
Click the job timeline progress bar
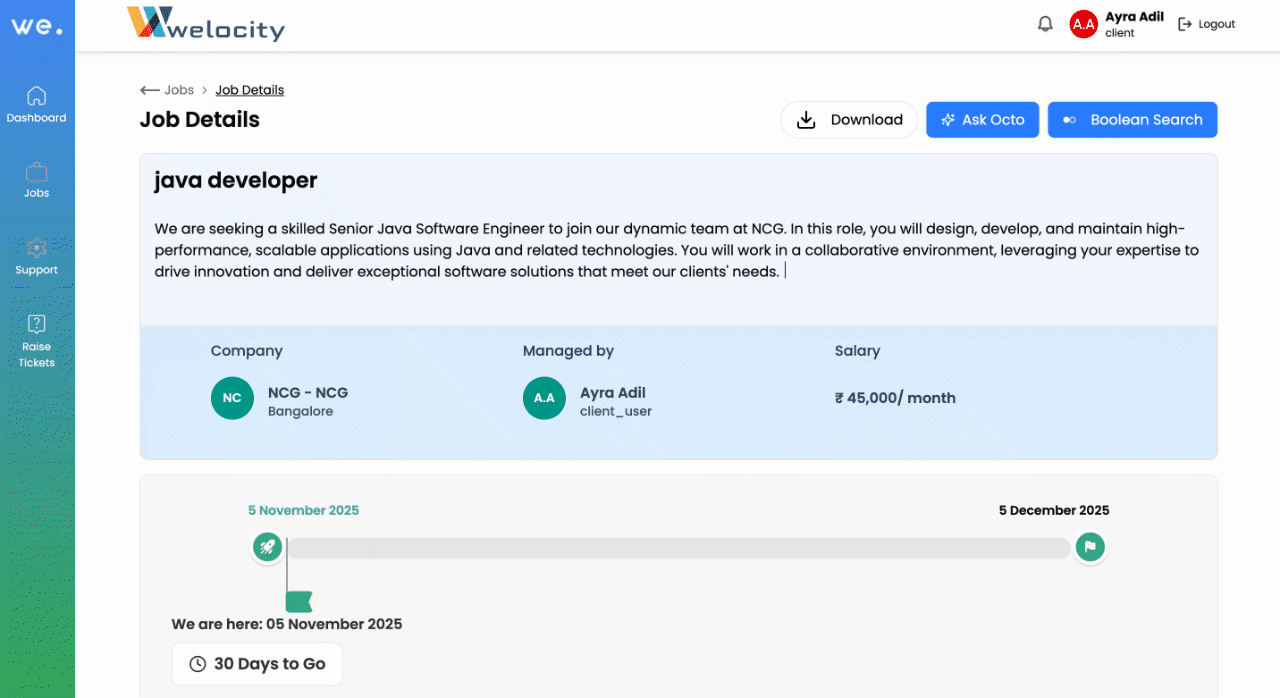click(x=678, y=548)
